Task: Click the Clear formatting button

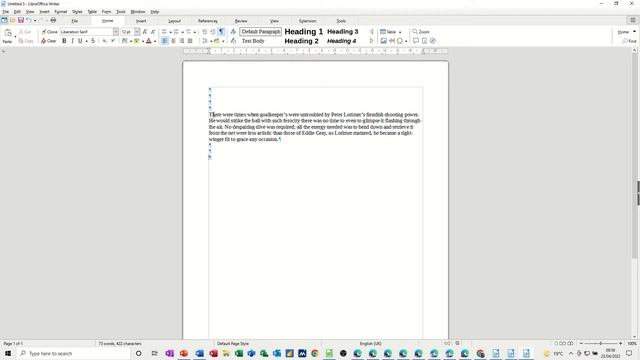Action: (49, 41)
